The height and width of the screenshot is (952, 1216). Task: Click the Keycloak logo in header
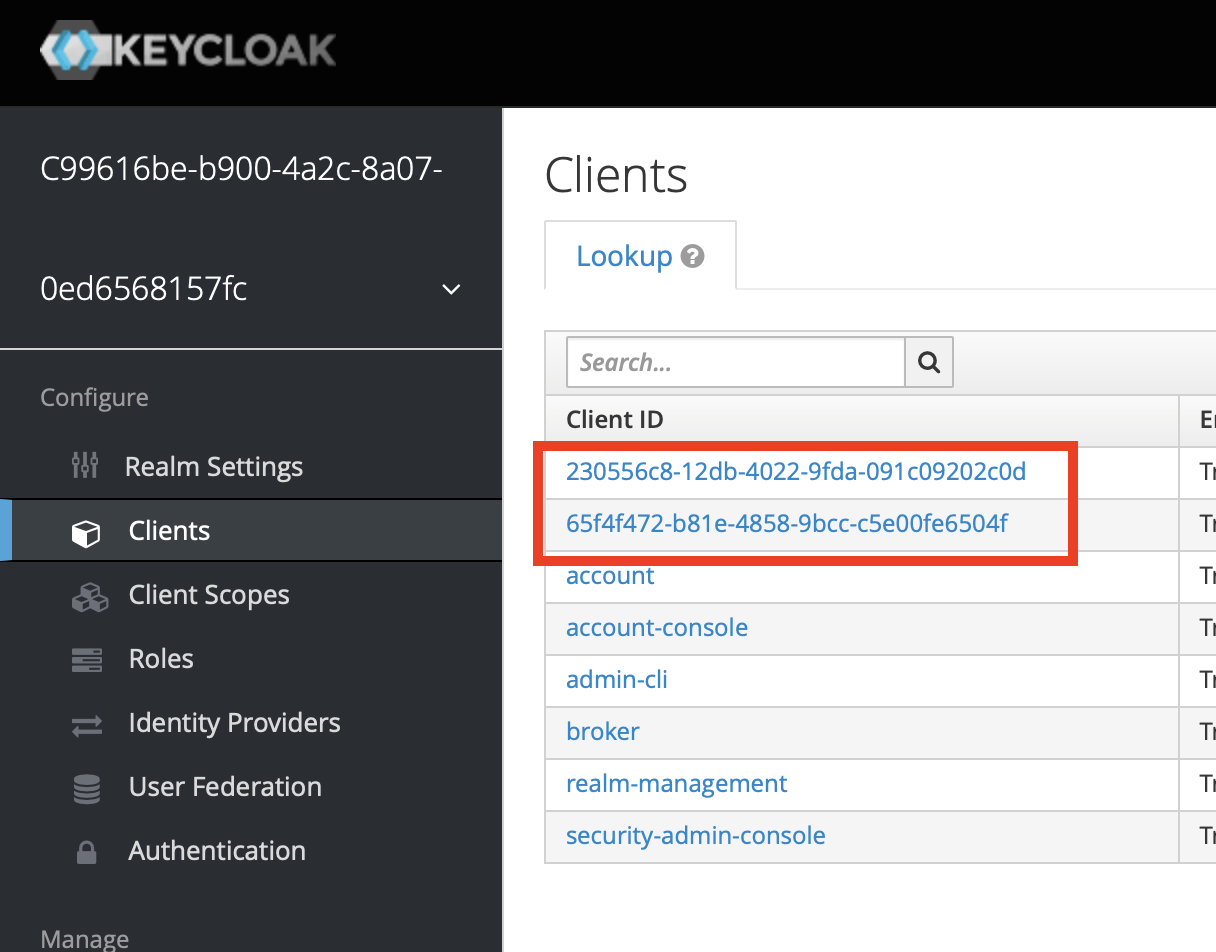pyautogui.click(x=188, y=51)
